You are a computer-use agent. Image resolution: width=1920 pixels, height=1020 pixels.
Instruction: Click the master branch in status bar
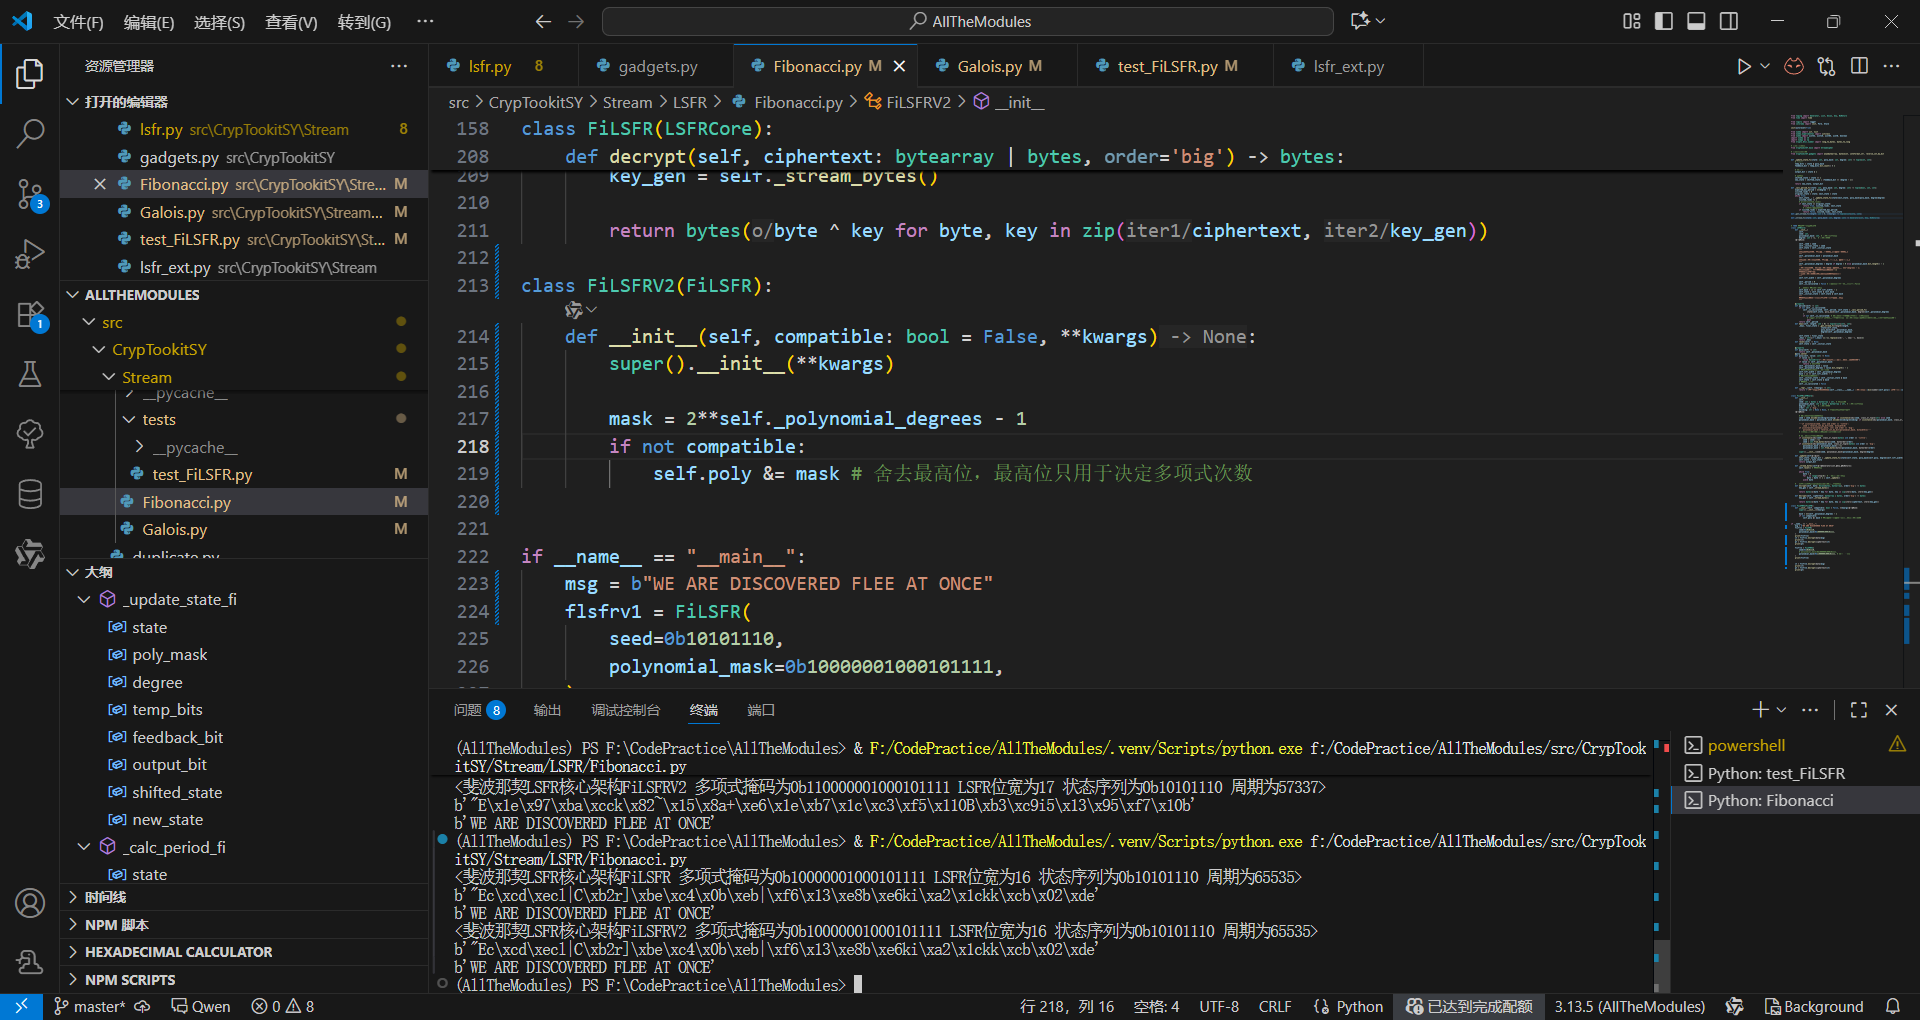click(x=90, y=1006)
